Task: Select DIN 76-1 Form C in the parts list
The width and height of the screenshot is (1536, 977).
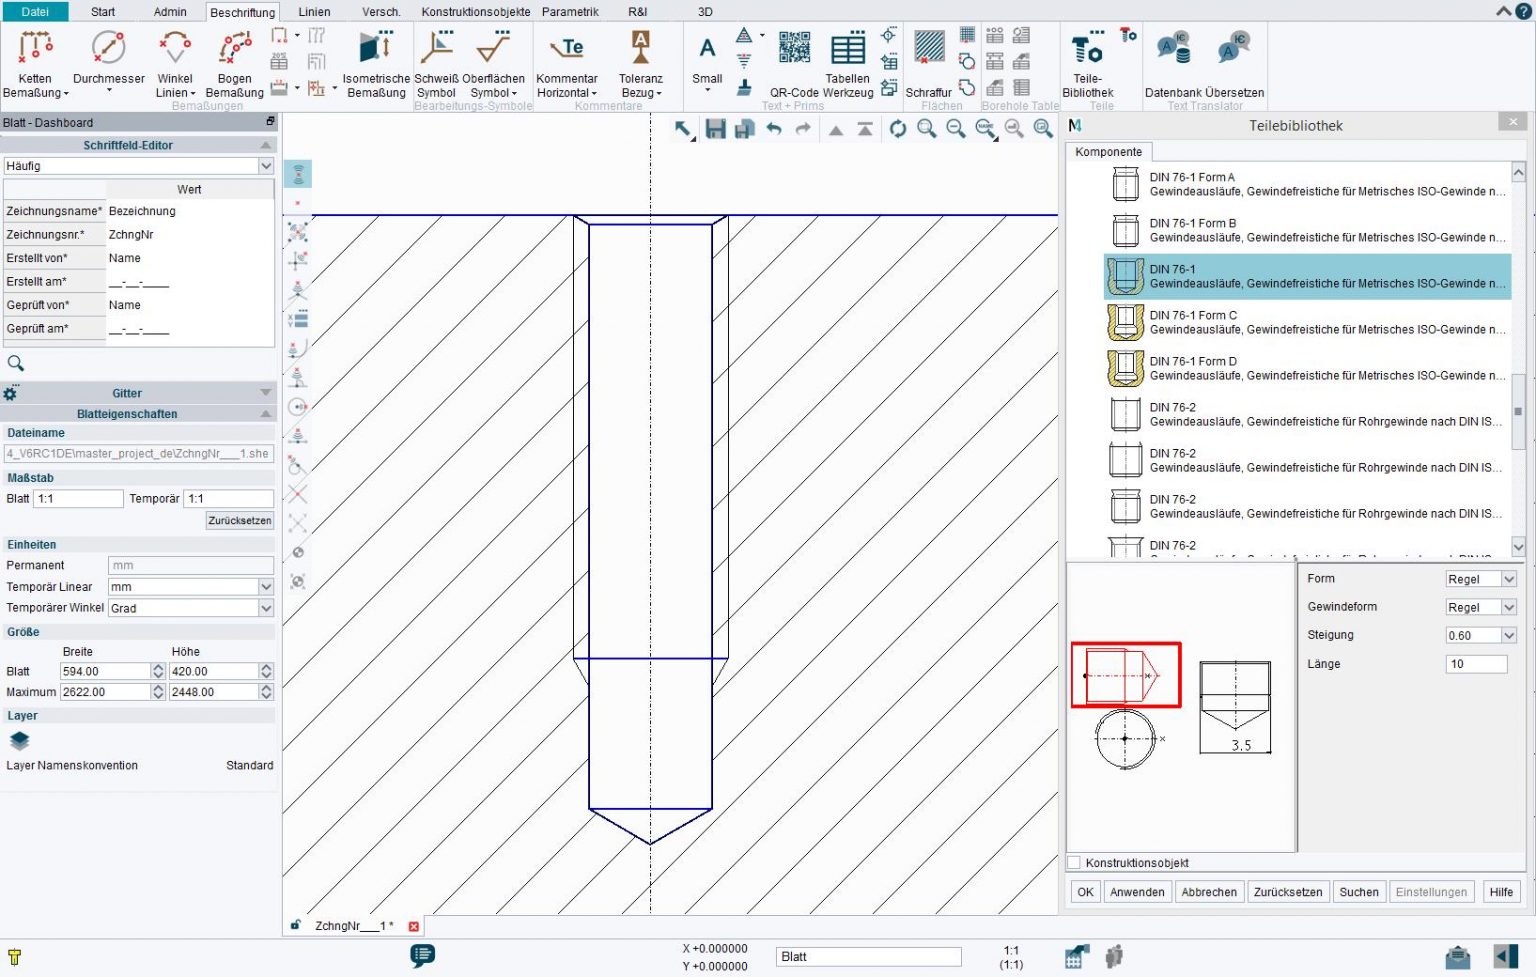Action: click(1250, 322)
